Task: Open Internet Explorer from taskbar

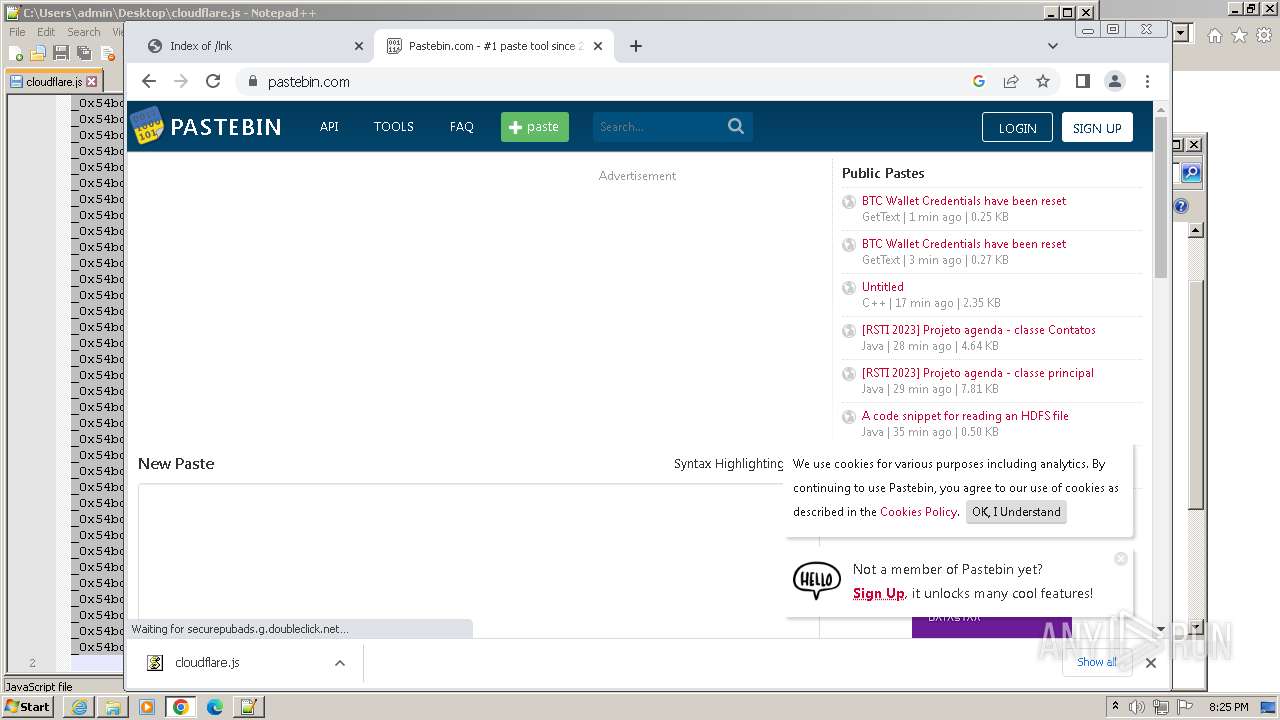Action: point(79,707)
